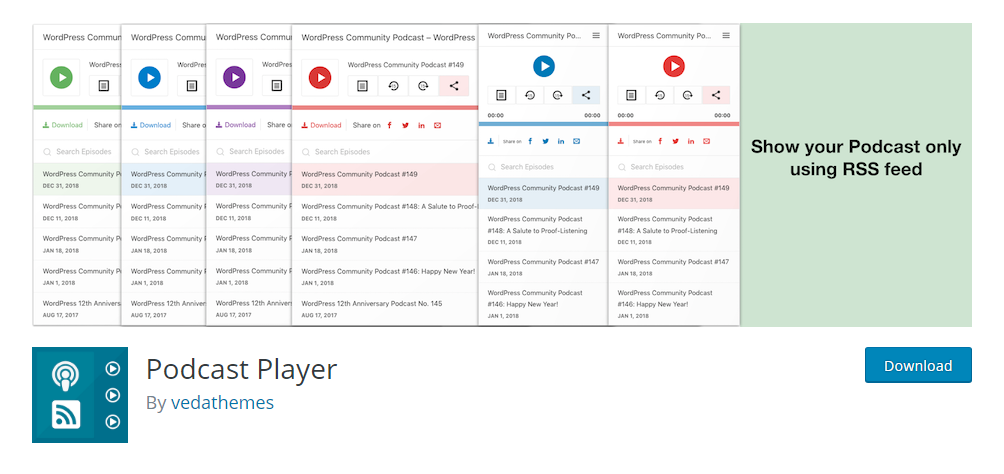
Task: Toggle the episode list in the wide red player
Action: (x=362, y=86)
